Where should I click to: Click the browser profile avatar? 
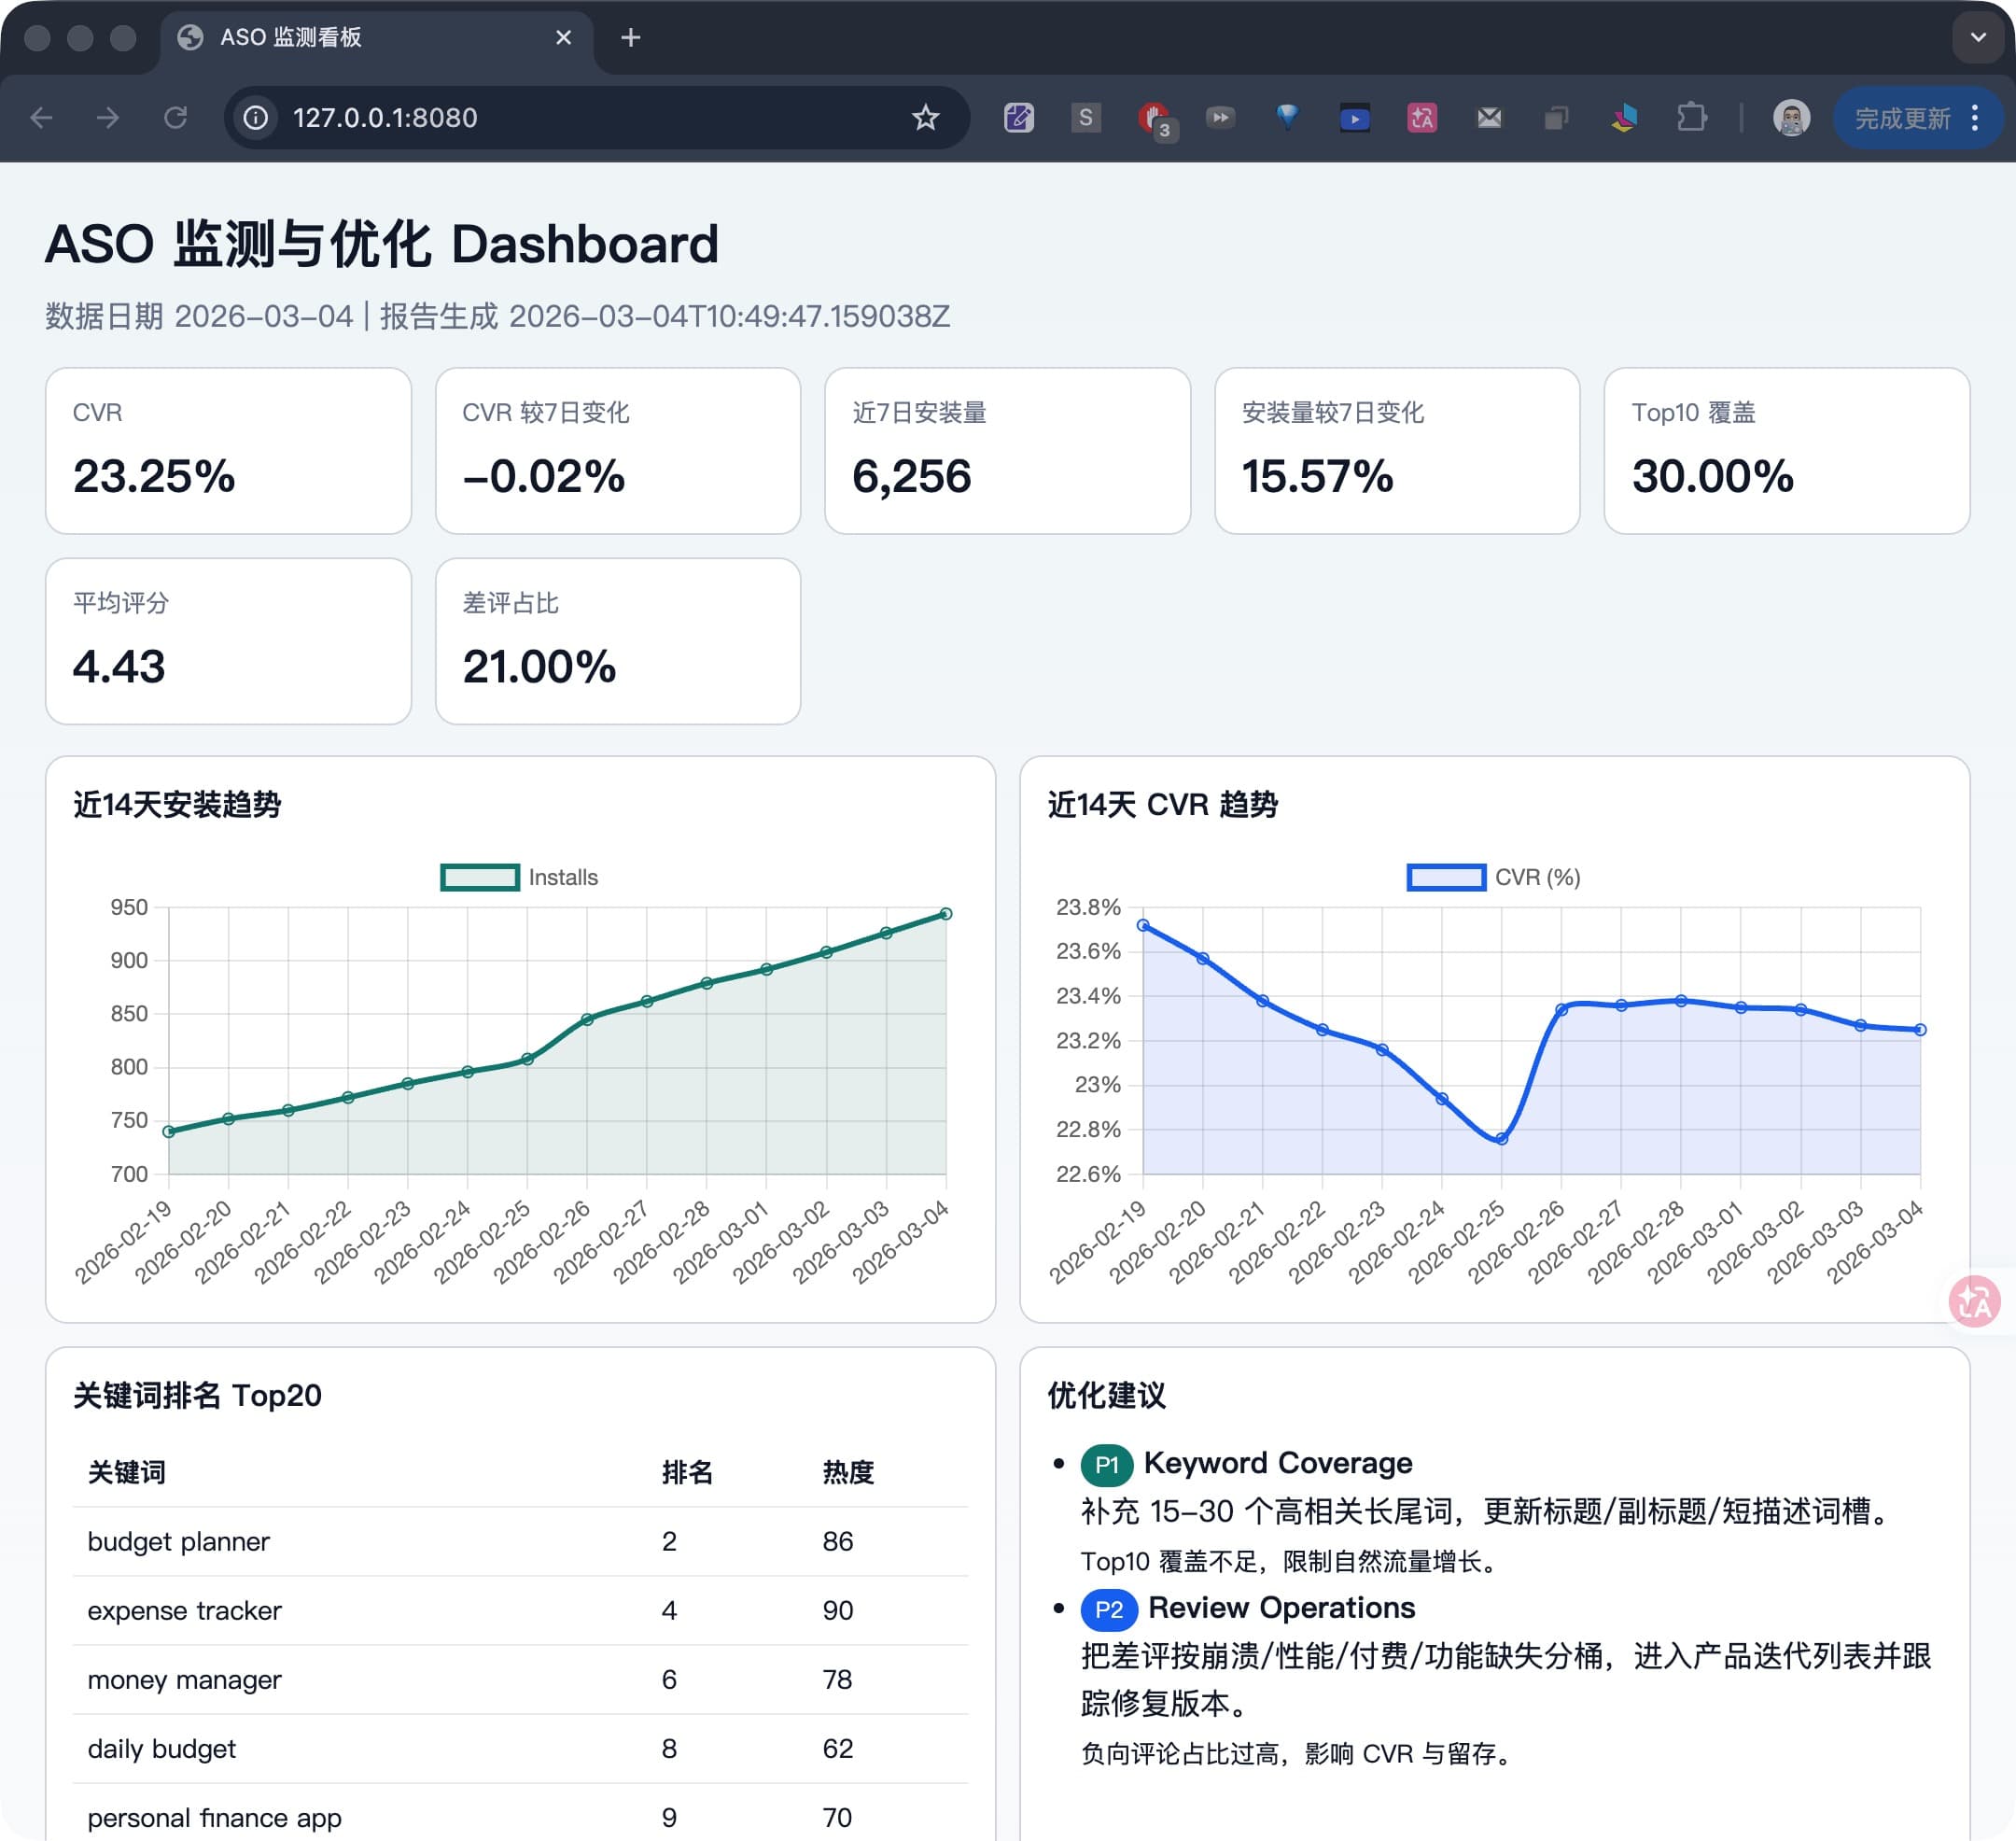1791,118
